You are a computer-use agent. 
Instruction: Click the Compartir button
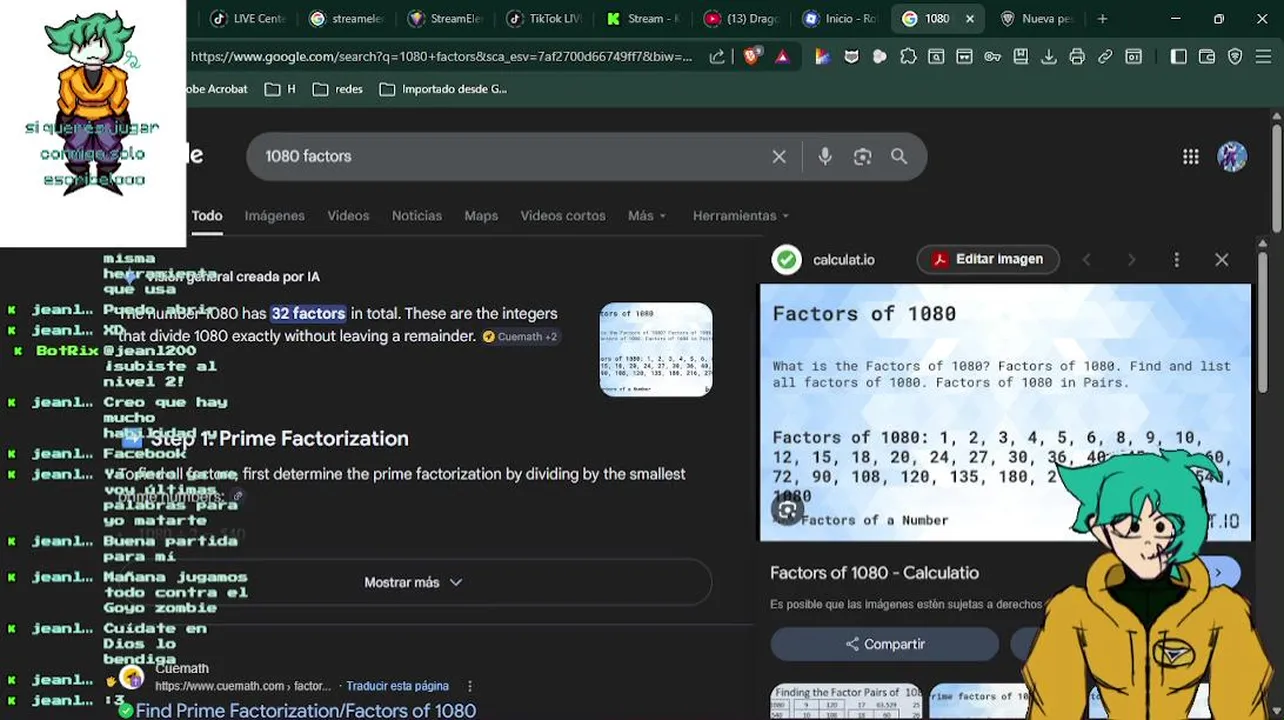click(x=884, y=644)
